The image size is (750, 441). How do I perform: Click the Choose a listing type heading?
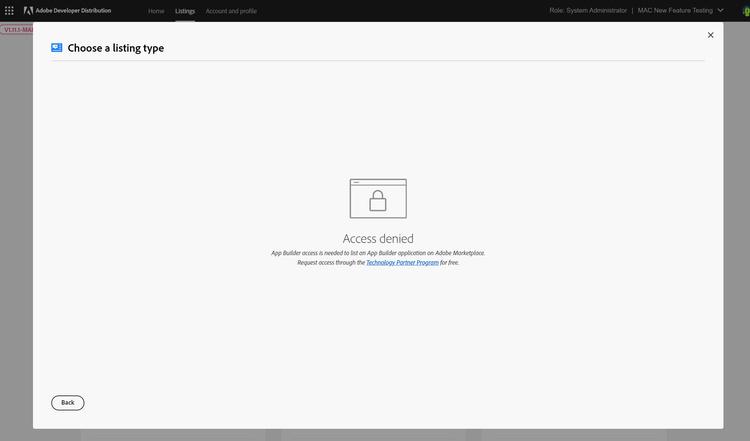116,48
